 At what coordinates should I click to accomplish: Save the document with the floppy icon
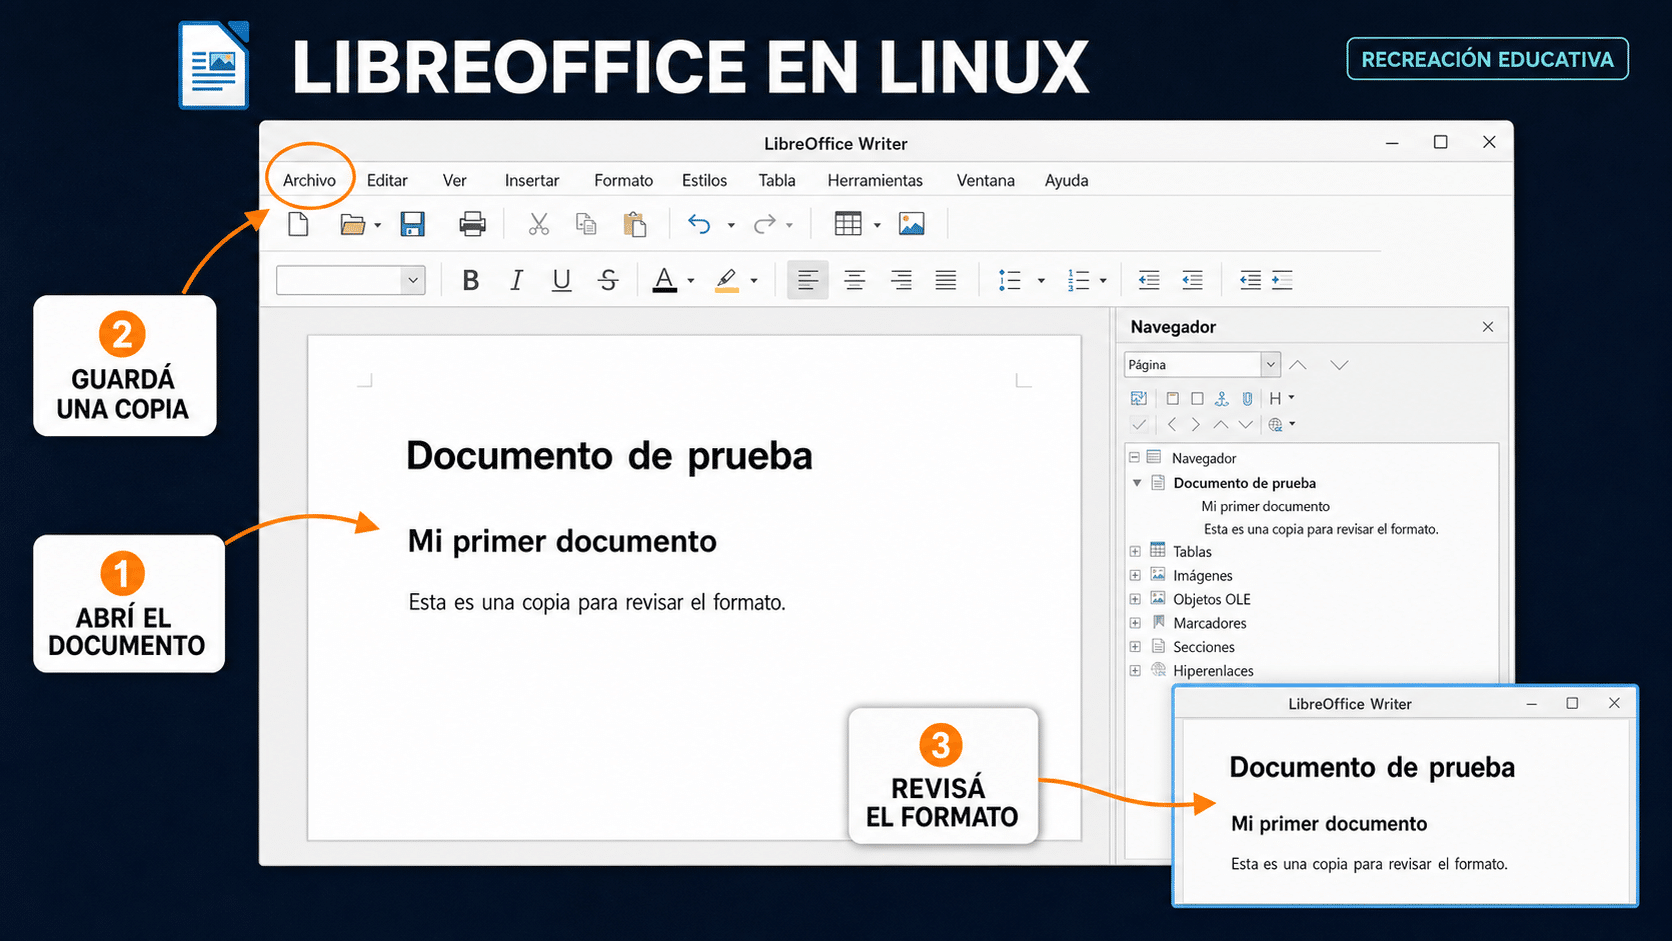(412, 224)
